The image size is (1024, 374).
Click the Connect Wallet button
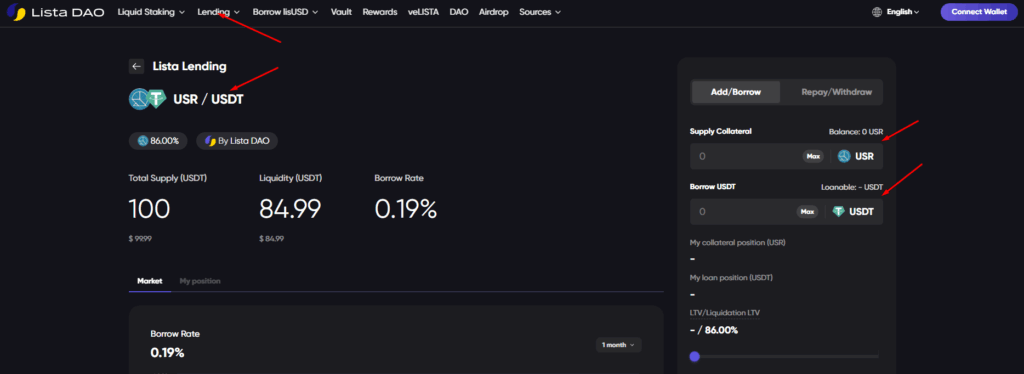978,12
